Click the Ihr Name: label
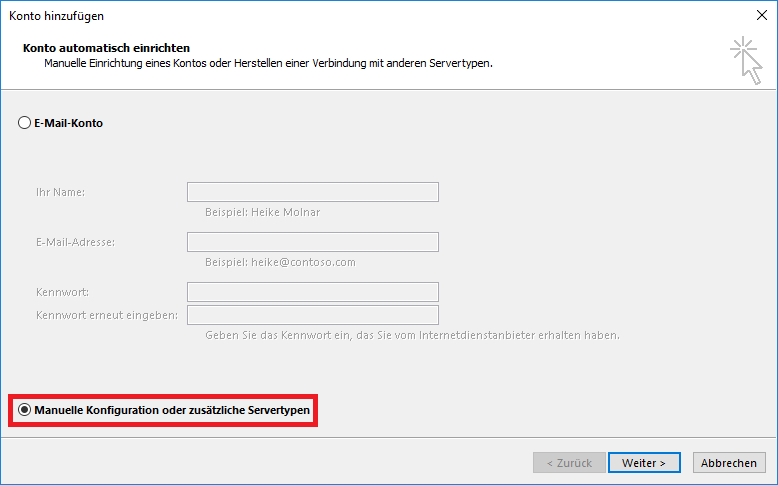 pos(60,192)
